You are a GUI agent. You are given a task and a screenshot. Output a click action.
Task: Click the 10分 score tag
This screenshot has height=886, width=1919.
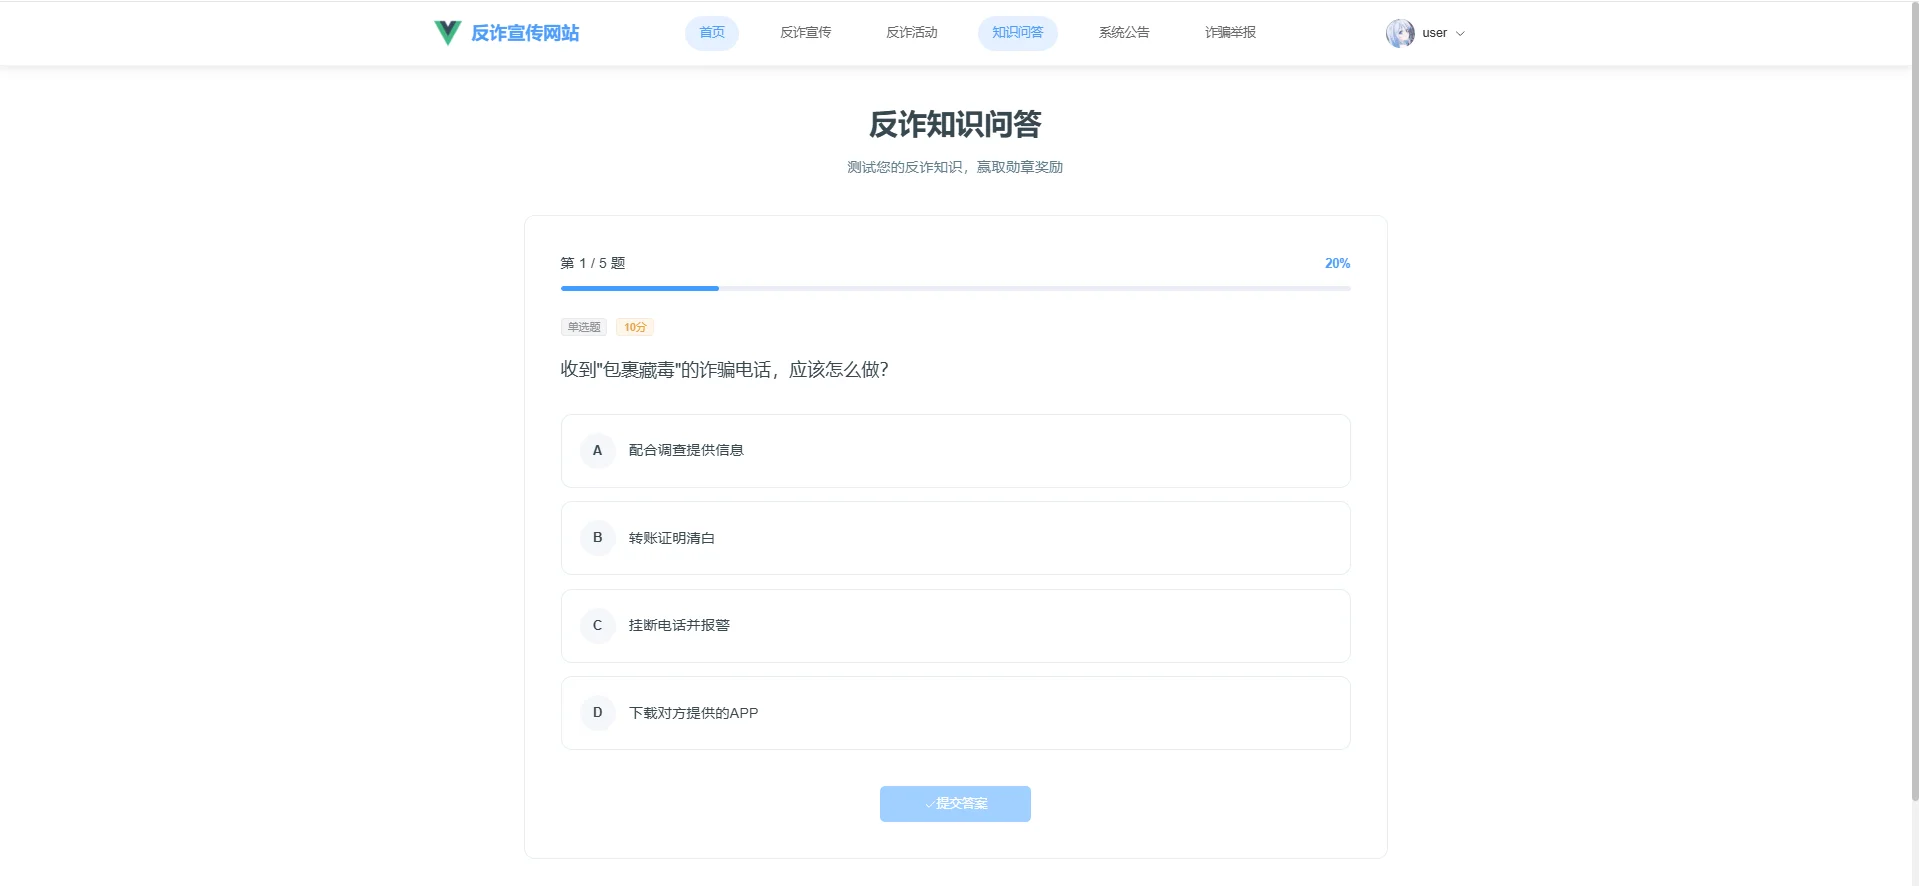pos(635,327)
